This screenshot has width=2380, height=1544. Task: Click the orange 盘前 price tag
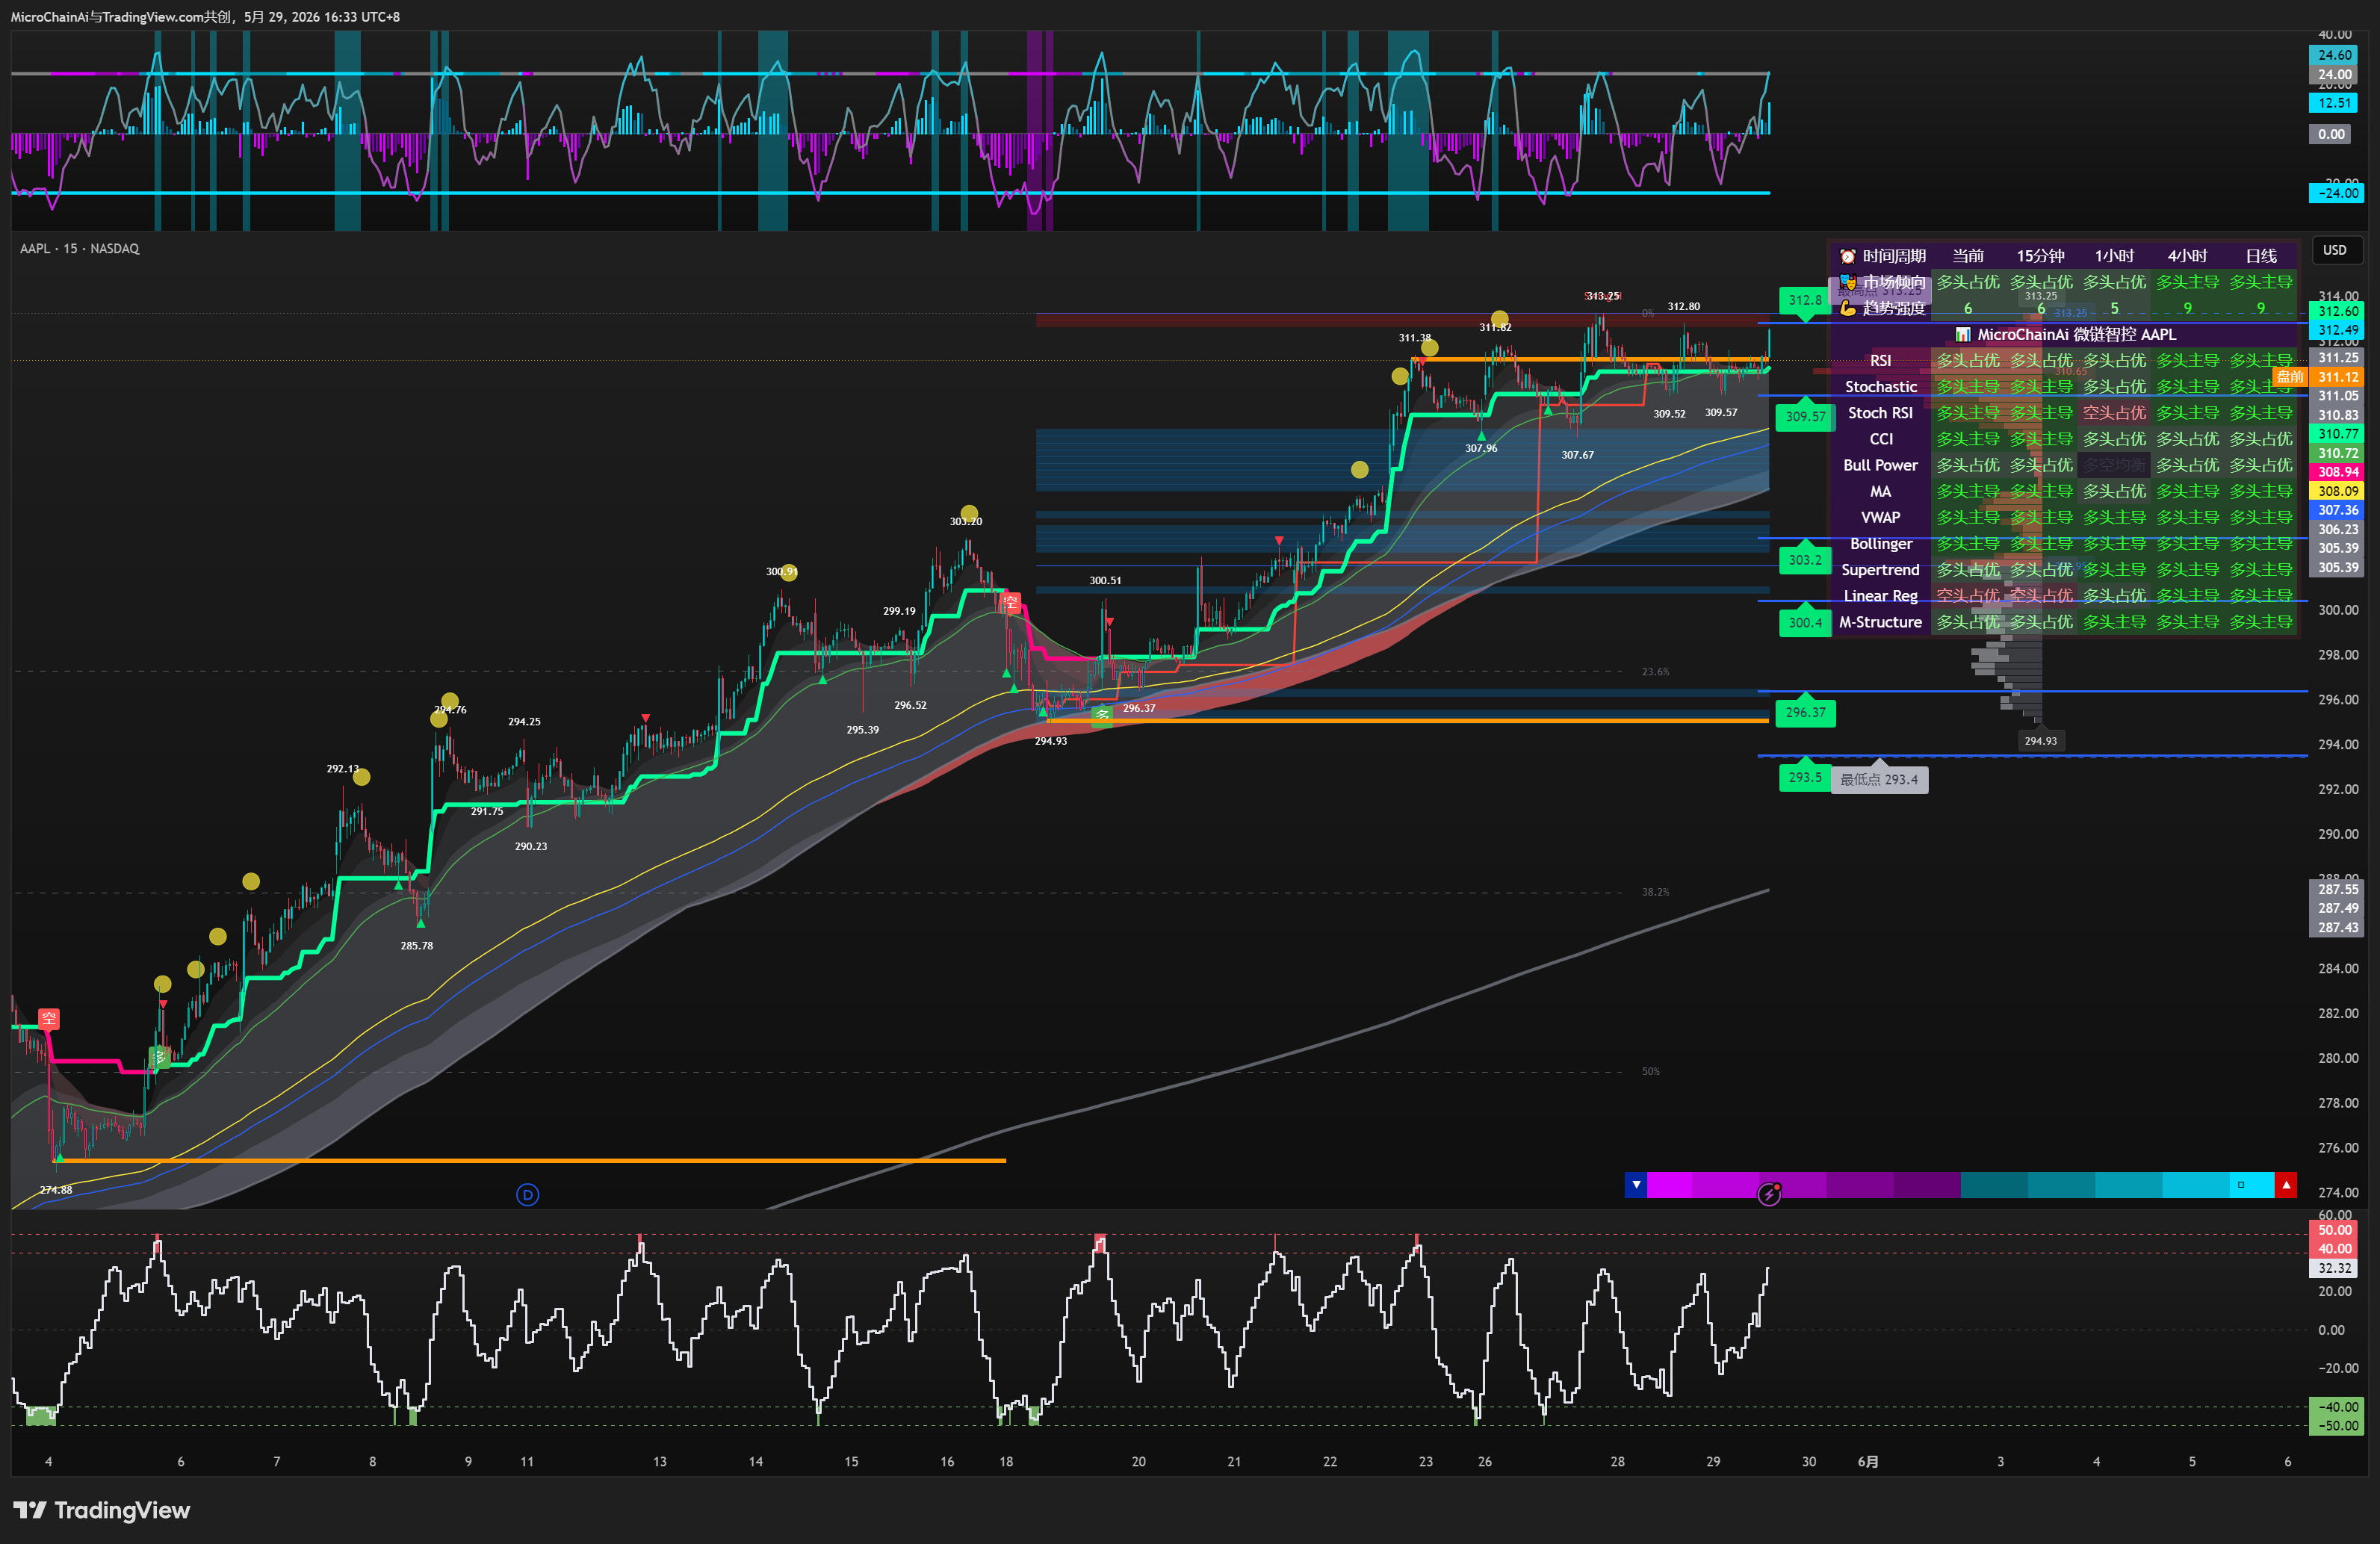pyautogui.click(x=2289, y=377)
